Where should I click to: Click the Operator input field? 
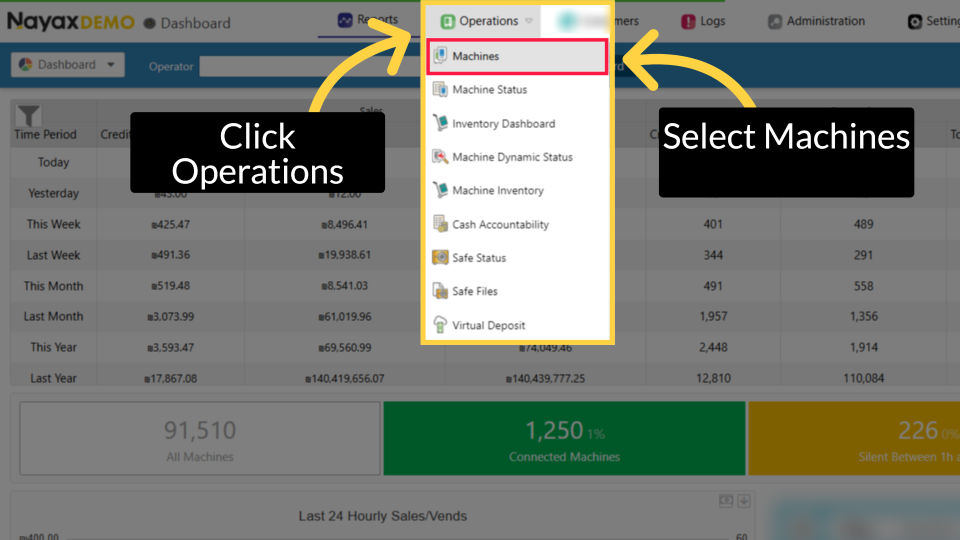click(309, 66)
